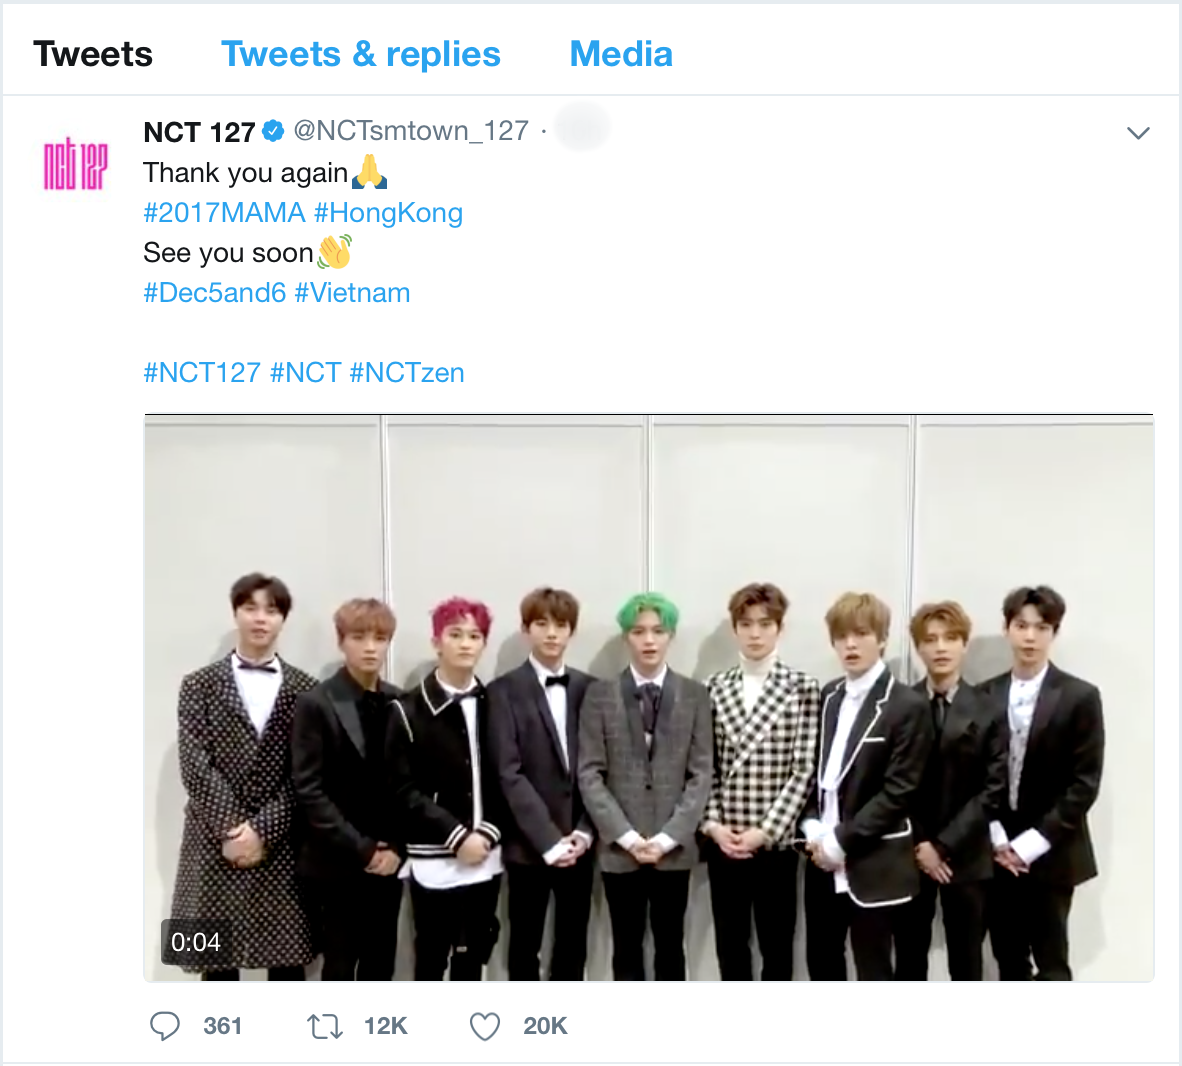Open the Tweets & replies tab

pyautogui.click(x=360, y=54)
